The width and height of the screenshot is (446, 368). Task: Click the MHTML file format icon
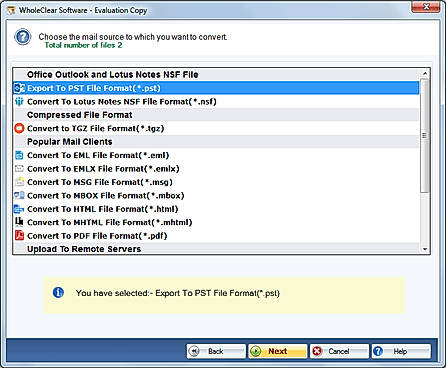point(19,222)
